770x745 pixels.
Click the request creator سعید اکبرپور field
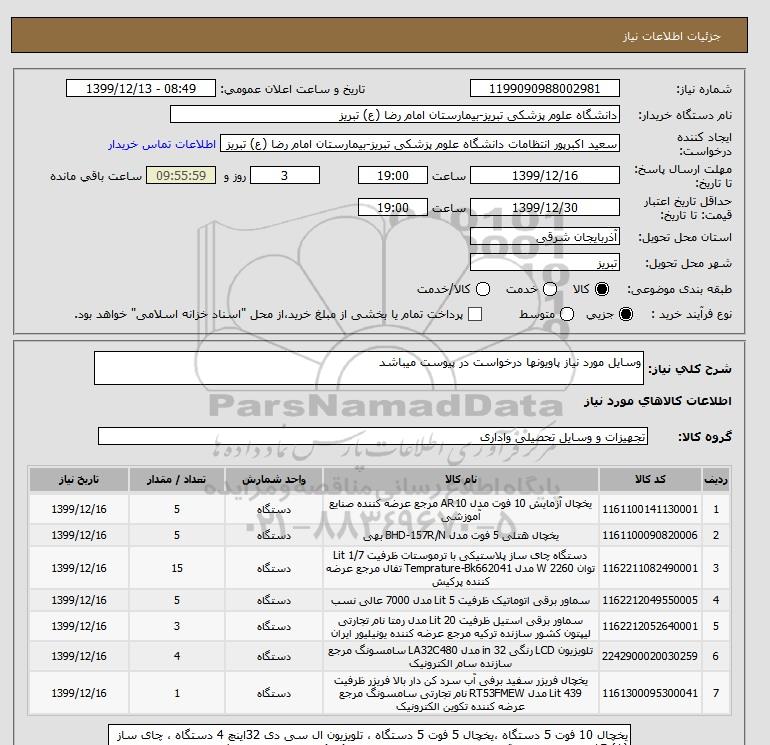[x=420, y=144]
